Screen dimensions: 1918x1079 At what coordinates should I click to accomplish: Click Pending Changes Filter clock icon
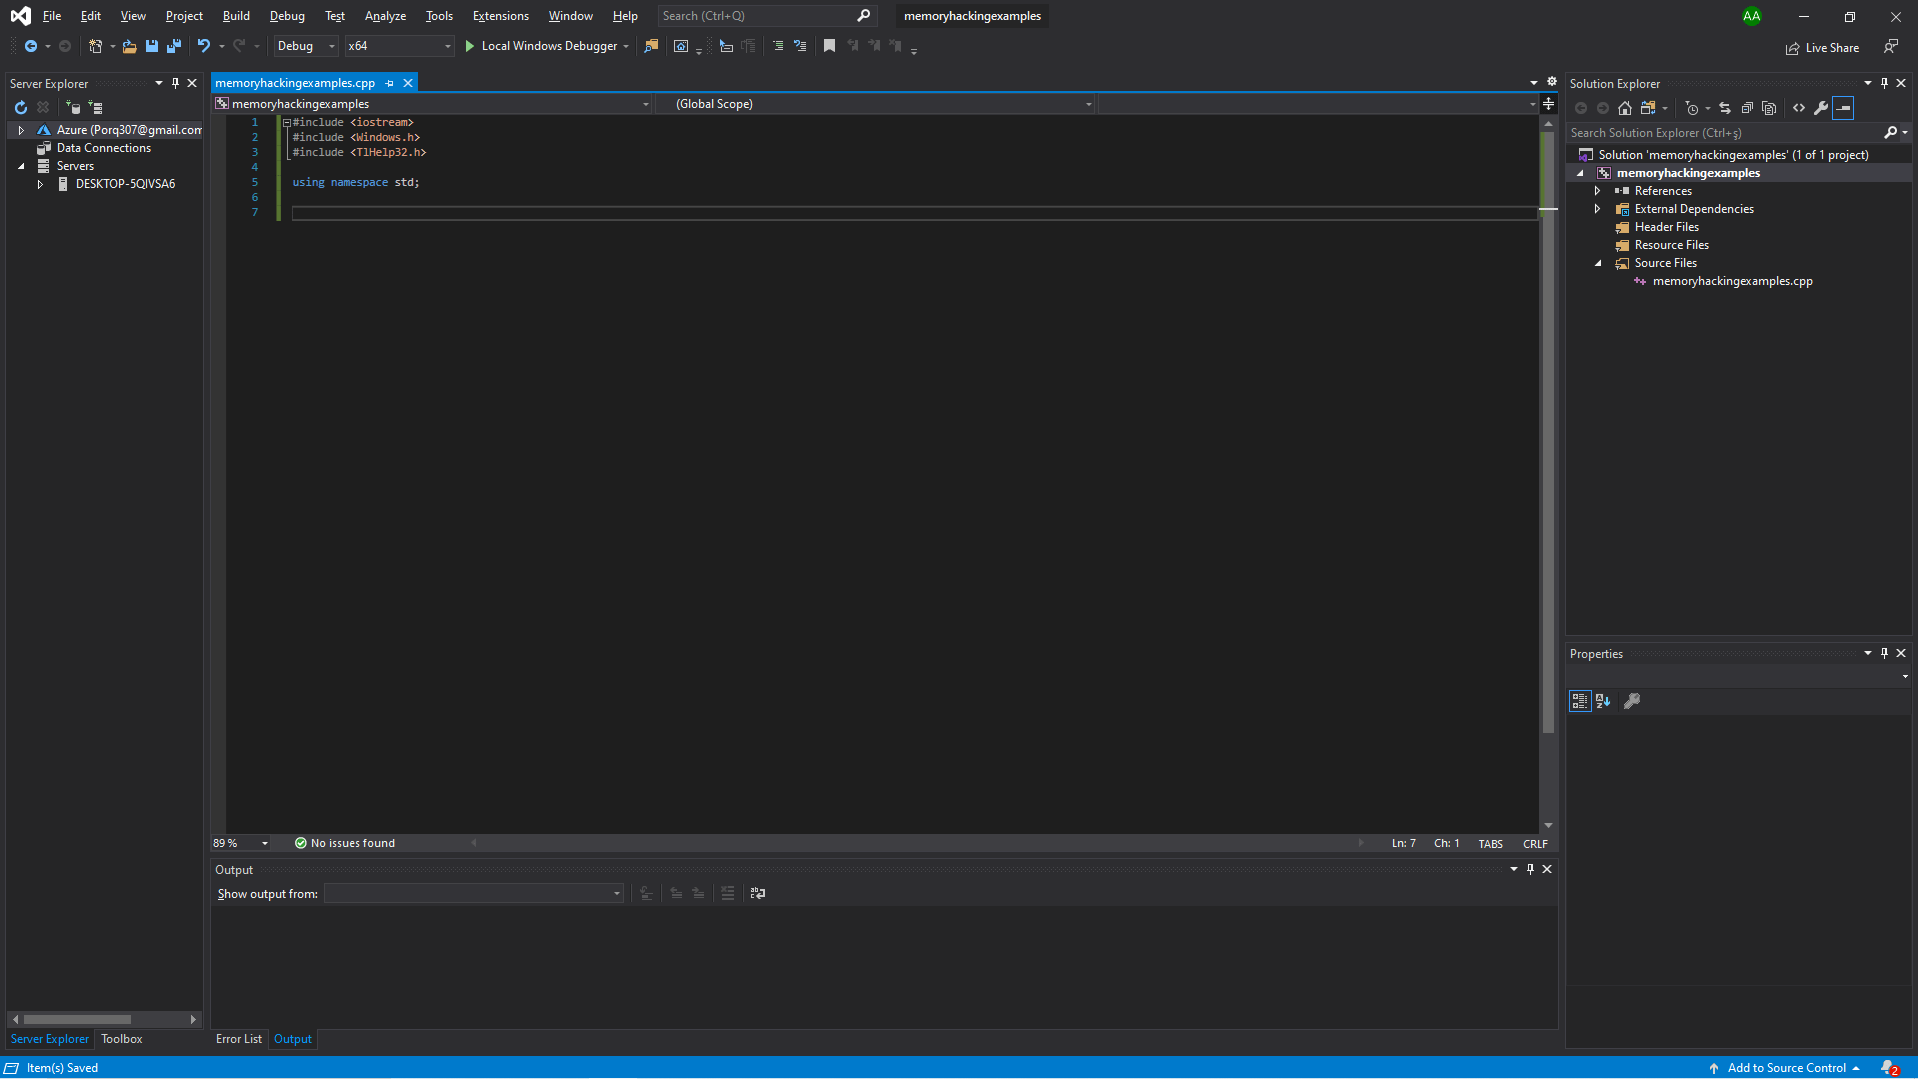1692,108
